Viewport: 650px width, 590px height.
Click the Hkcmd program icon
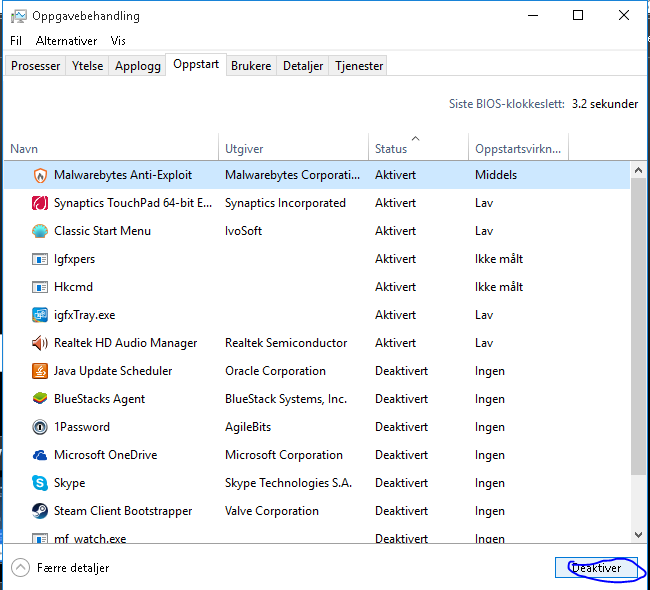(40, 287)
